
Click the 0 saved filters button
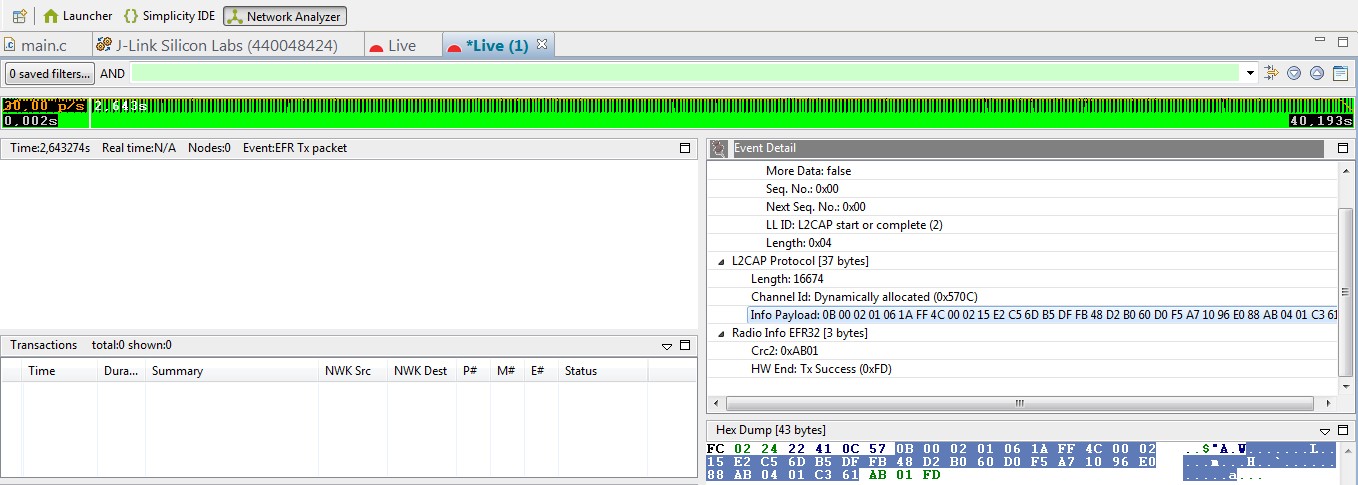point(49,73)
